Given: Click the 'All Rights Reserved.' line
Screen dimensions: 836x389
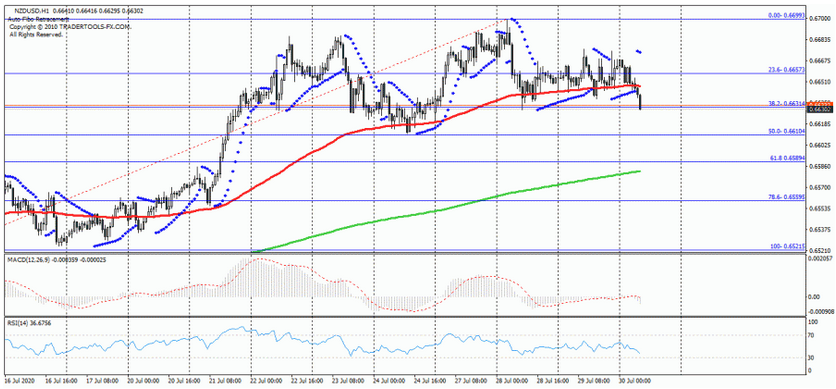Looking at the screenshot, I should click(36, 34).
